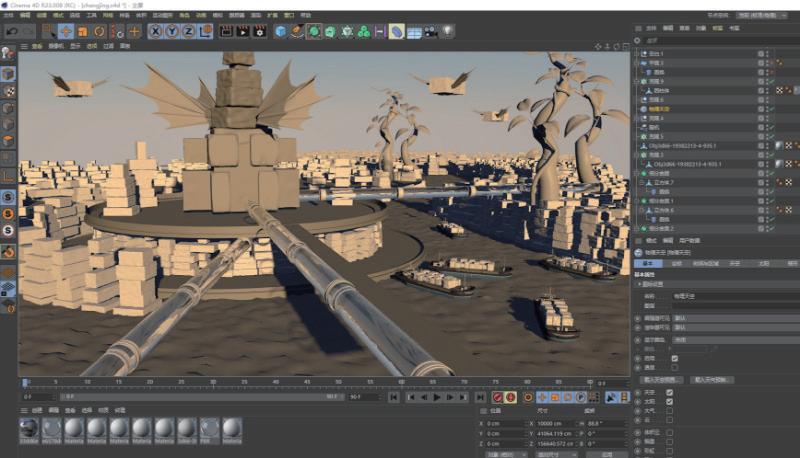Toggle the X axis lock
Viewport: 800px width, 458px height.
pos(157,31)
